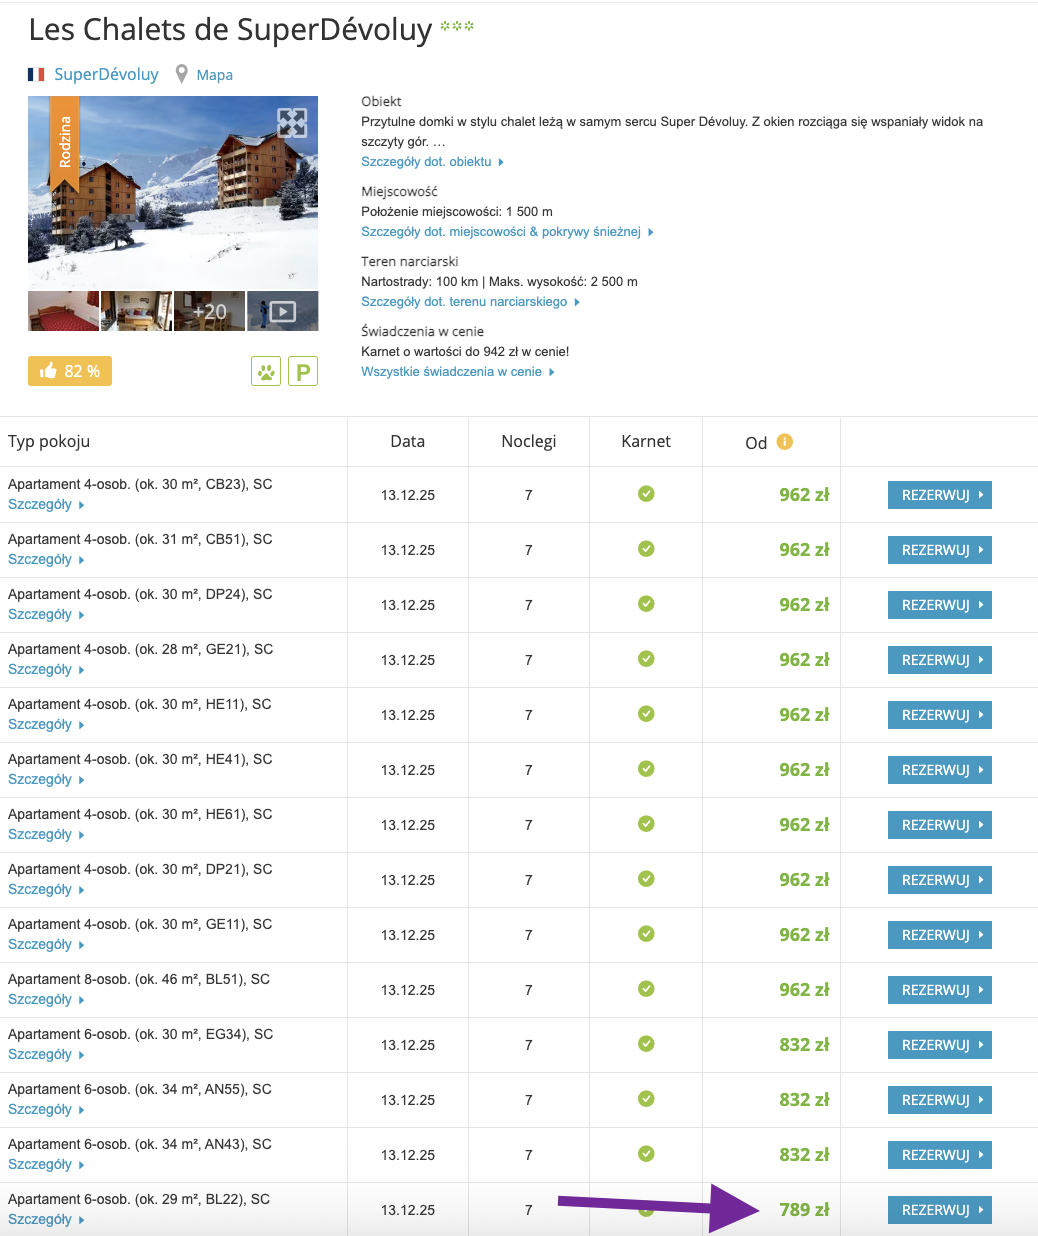Click REZERWUJ for the DP24 apartment

[940, 605]
